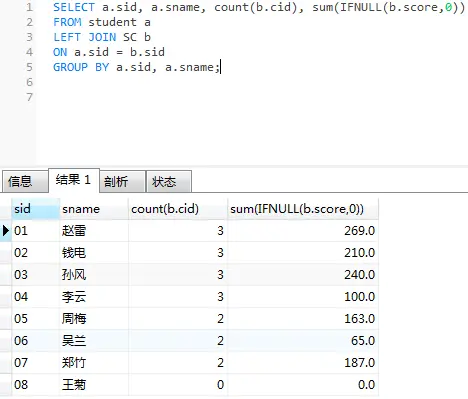Image resolution: width=468 pixels, height=399 pixels.
Task: Select the name cell 王菊
Action: [94, 385]
